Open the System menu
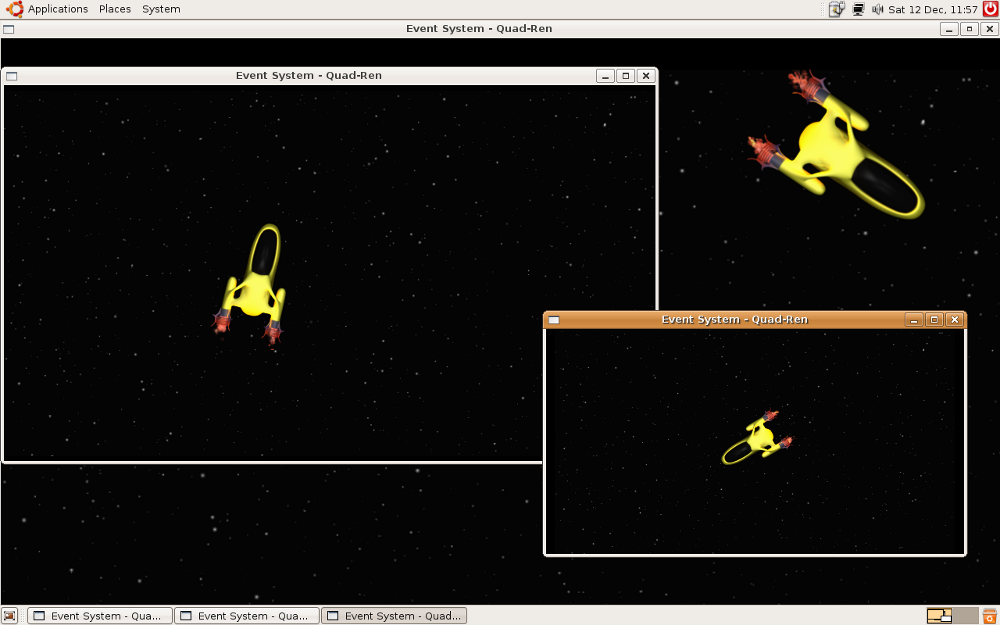 (161, 9)
